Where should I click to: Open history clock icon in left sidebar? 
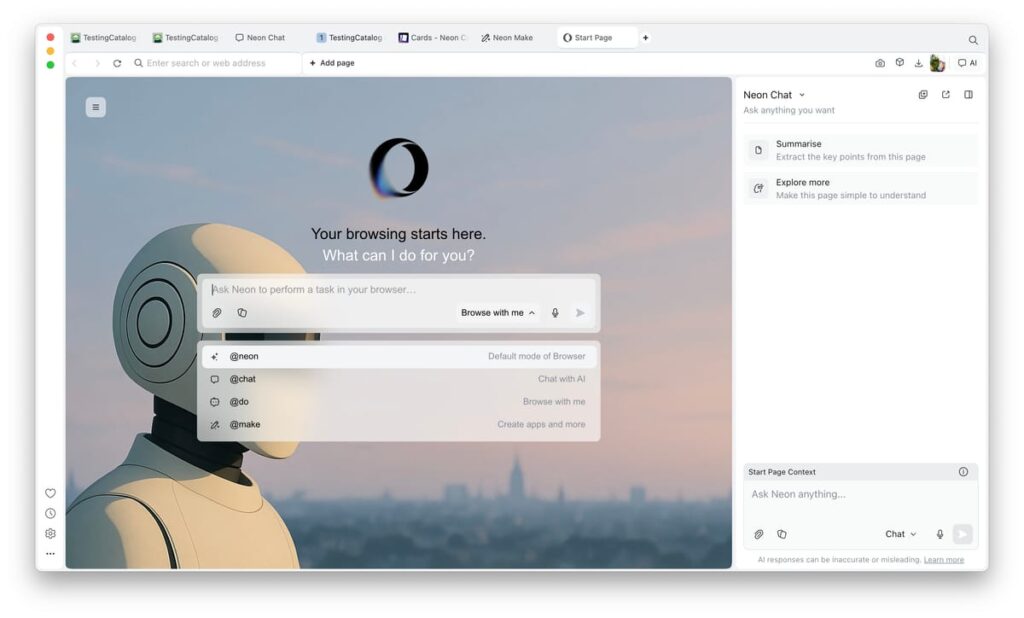point(50,513)
